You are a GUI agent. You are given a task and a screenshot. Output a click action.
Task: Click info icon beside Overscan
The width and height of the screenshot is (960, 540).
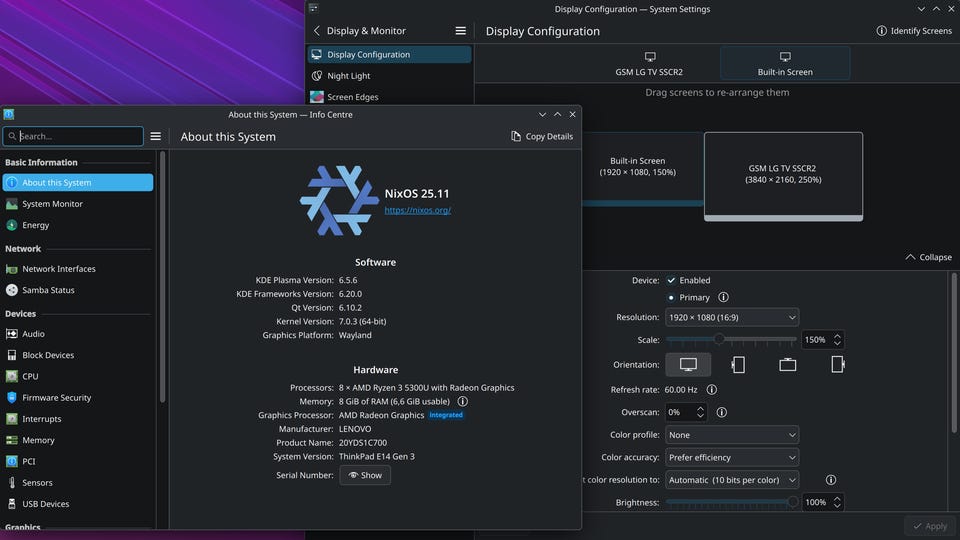click(x=722, y=413)
